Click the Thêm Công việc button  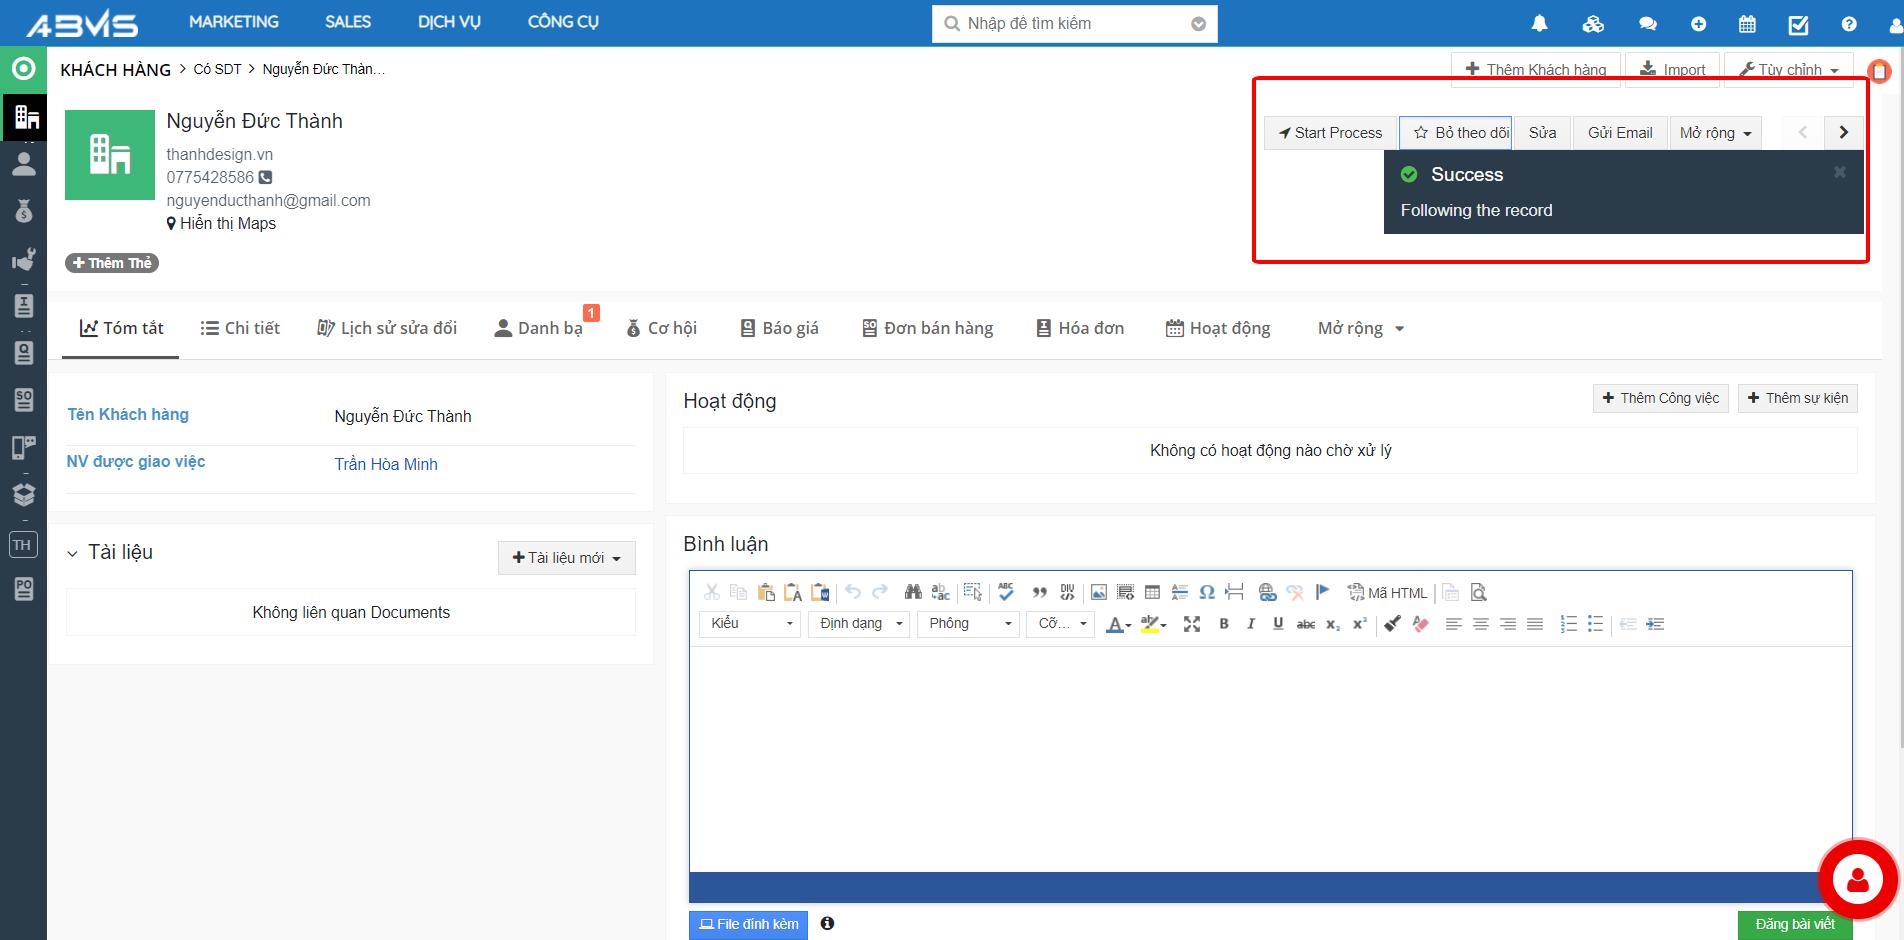1660,398
